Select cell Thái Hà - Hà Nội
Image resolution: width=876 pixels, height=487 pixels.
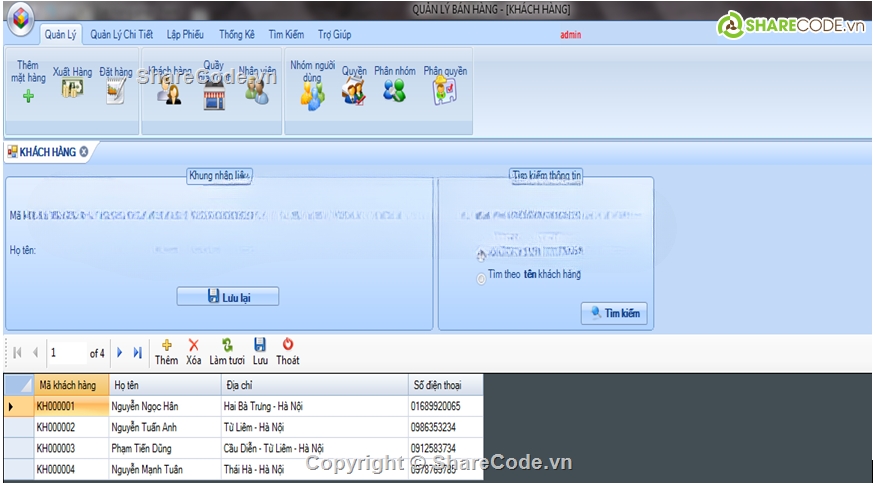pos(315,469)
